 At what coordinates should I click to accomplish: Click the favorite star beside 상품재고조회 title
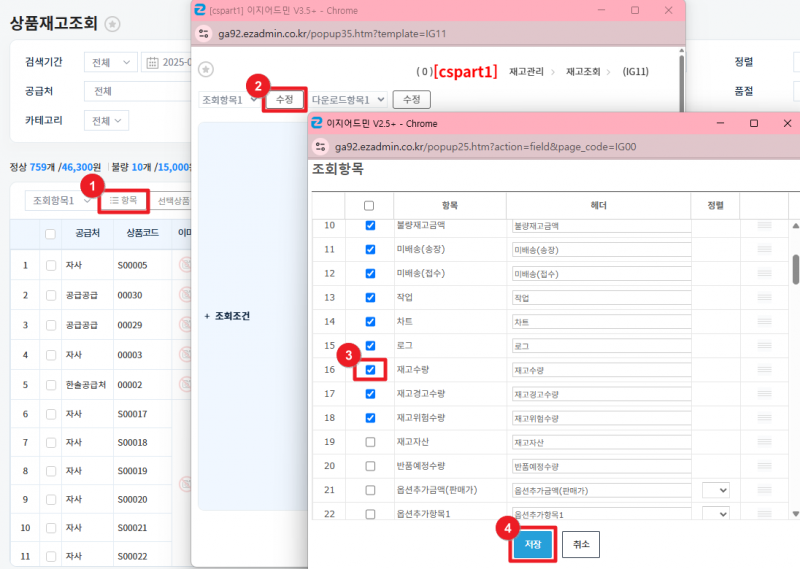(x=113, y=25)
